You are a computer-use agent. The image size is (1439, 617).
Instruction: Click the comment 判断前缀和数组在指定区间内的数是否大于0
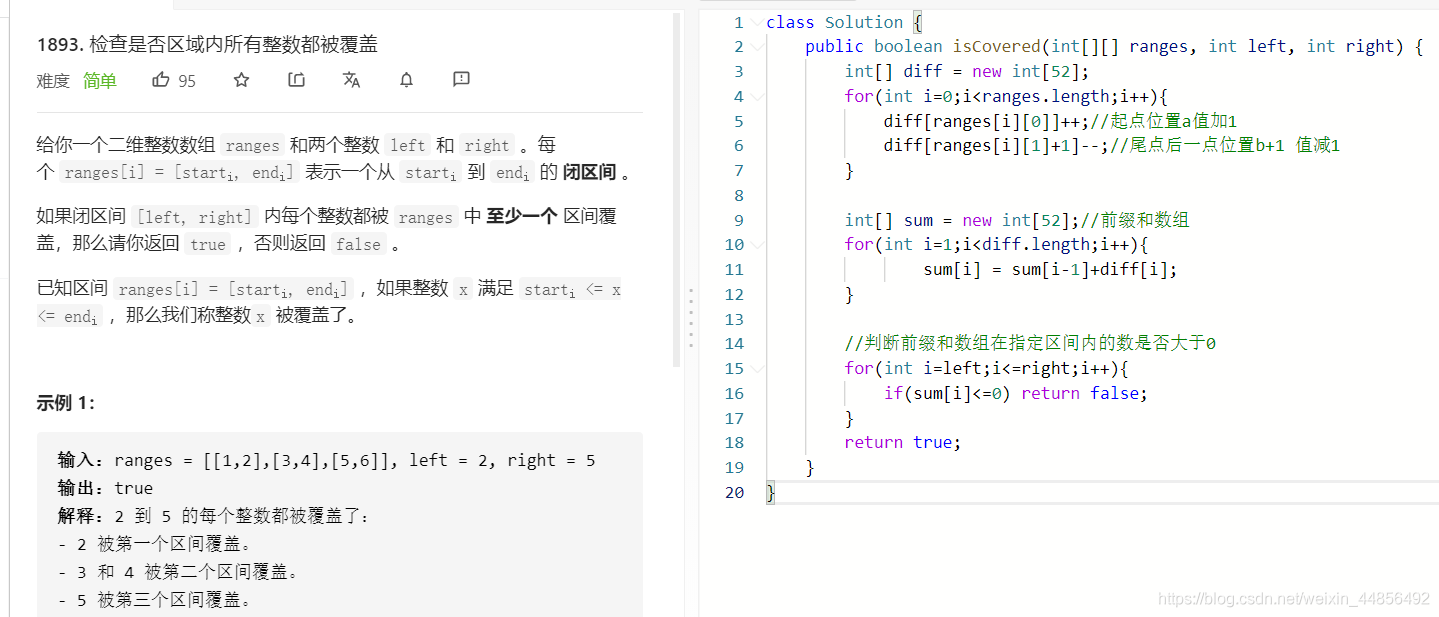tap(1030, 344)
